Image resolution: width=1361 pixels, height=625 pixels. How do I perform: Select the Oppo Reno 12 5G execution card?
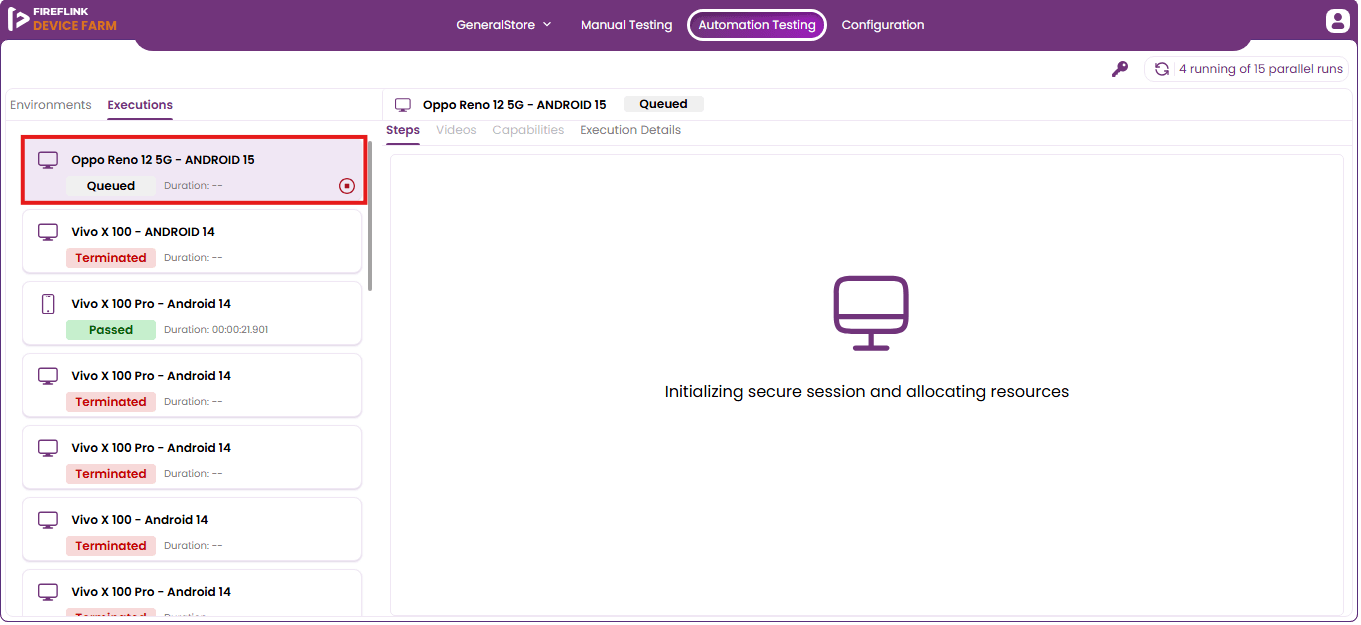pyautogui.click(x=194, y=171)
